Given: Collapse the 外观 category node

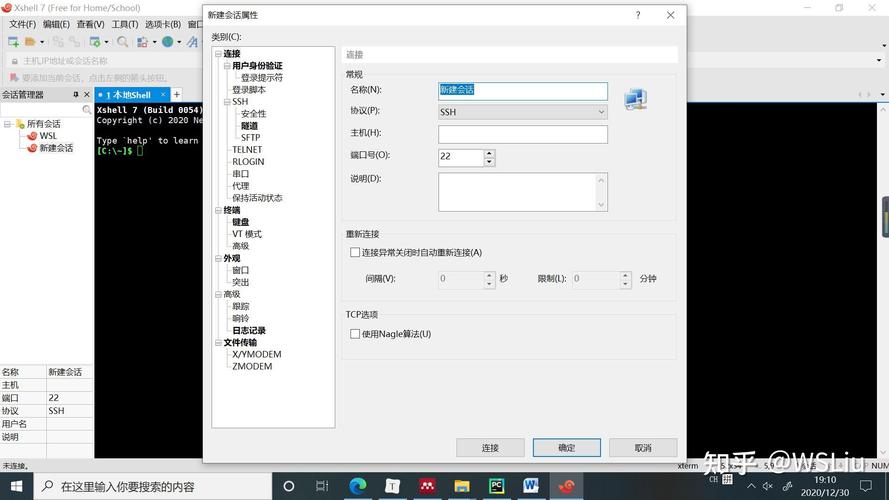Looking at the screenshot, I should (218, 259).
